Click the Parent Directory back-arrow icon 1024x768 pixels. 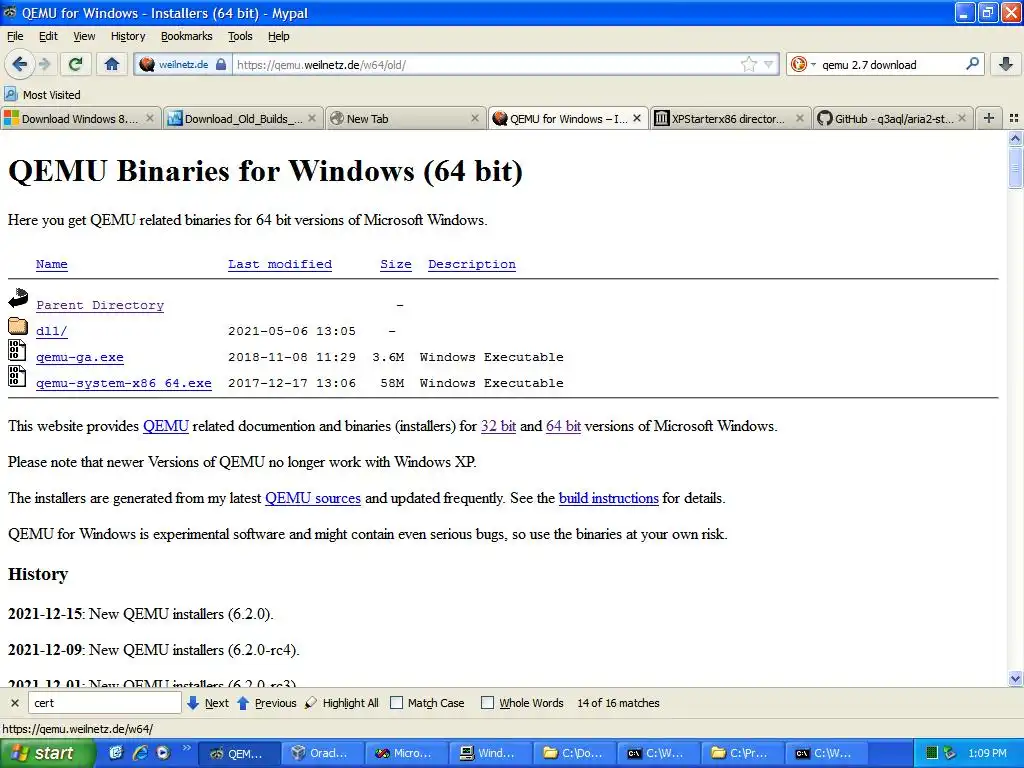point(18,298)
